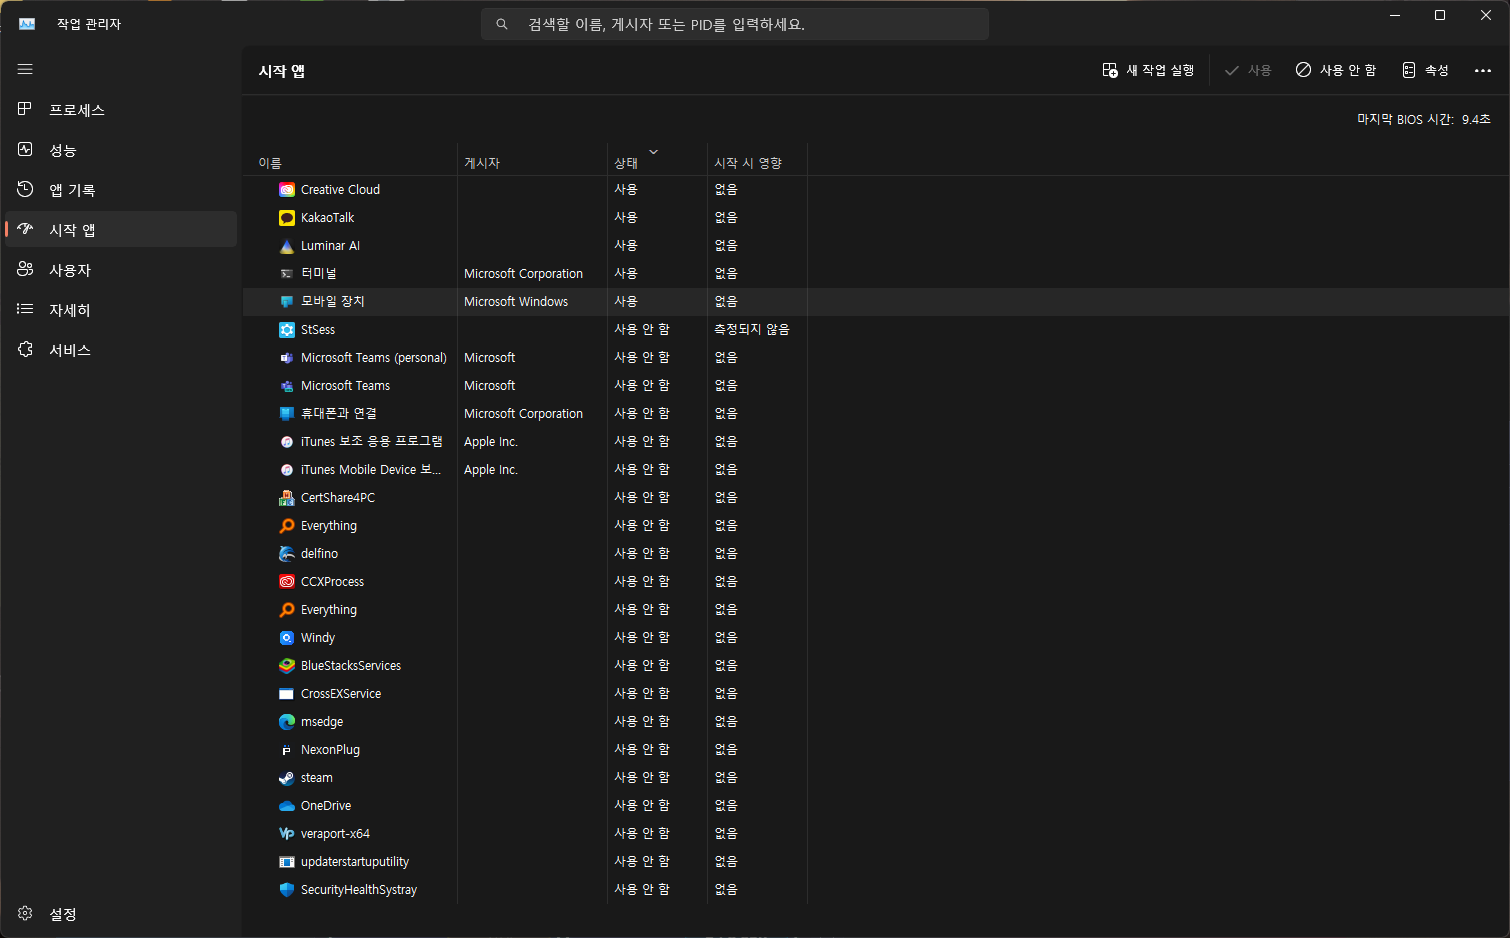This screenshot has height=938, width=1510.
Task: Click the msedge app icon
Action: (287, 722)
